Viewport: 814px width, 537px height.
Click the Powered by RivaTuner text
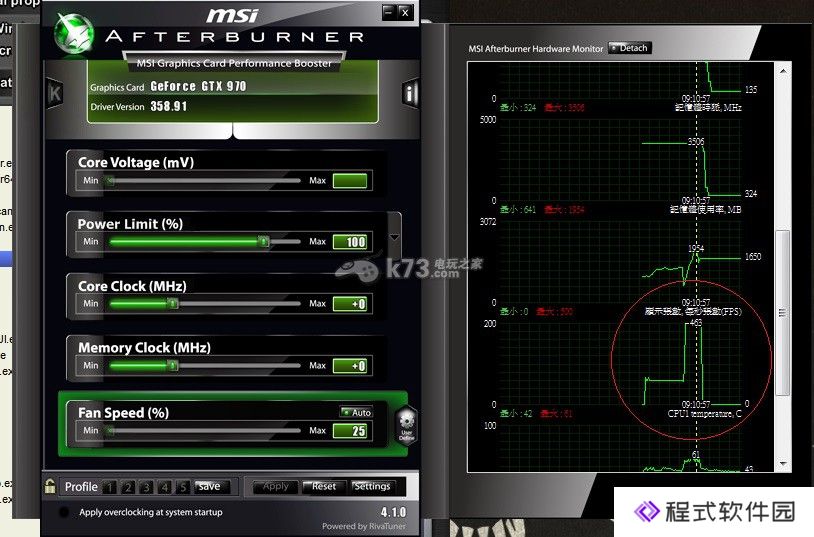[x=363, y=526]
